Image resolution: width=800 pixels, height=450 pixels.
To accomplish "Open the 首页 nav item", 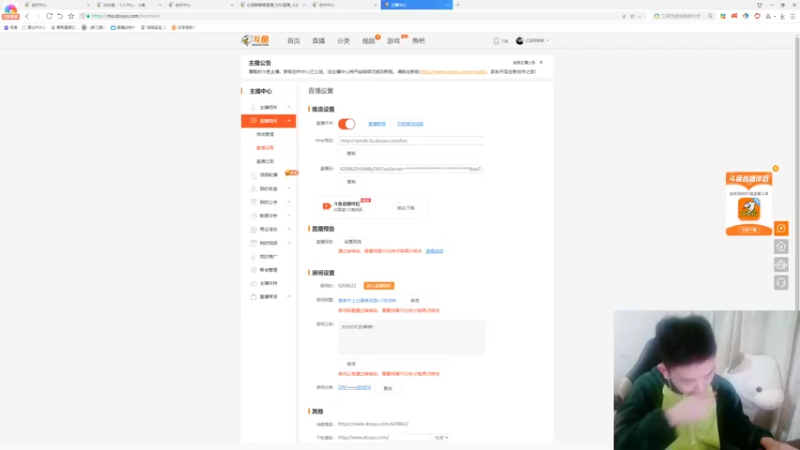I will coord(293,41).
